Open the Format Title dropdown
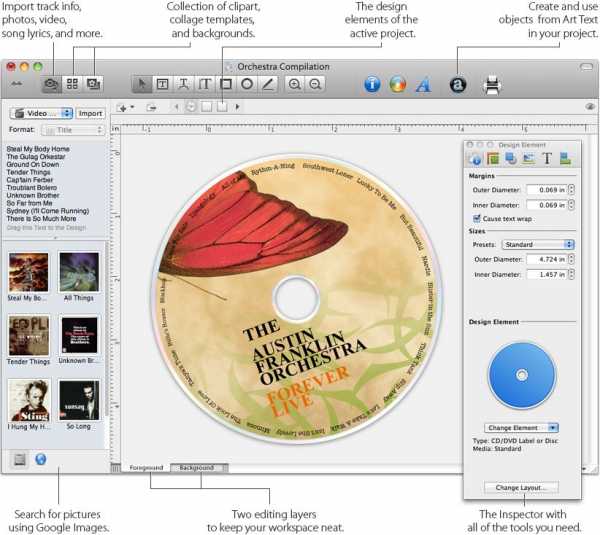 click(x=73, y=130)
